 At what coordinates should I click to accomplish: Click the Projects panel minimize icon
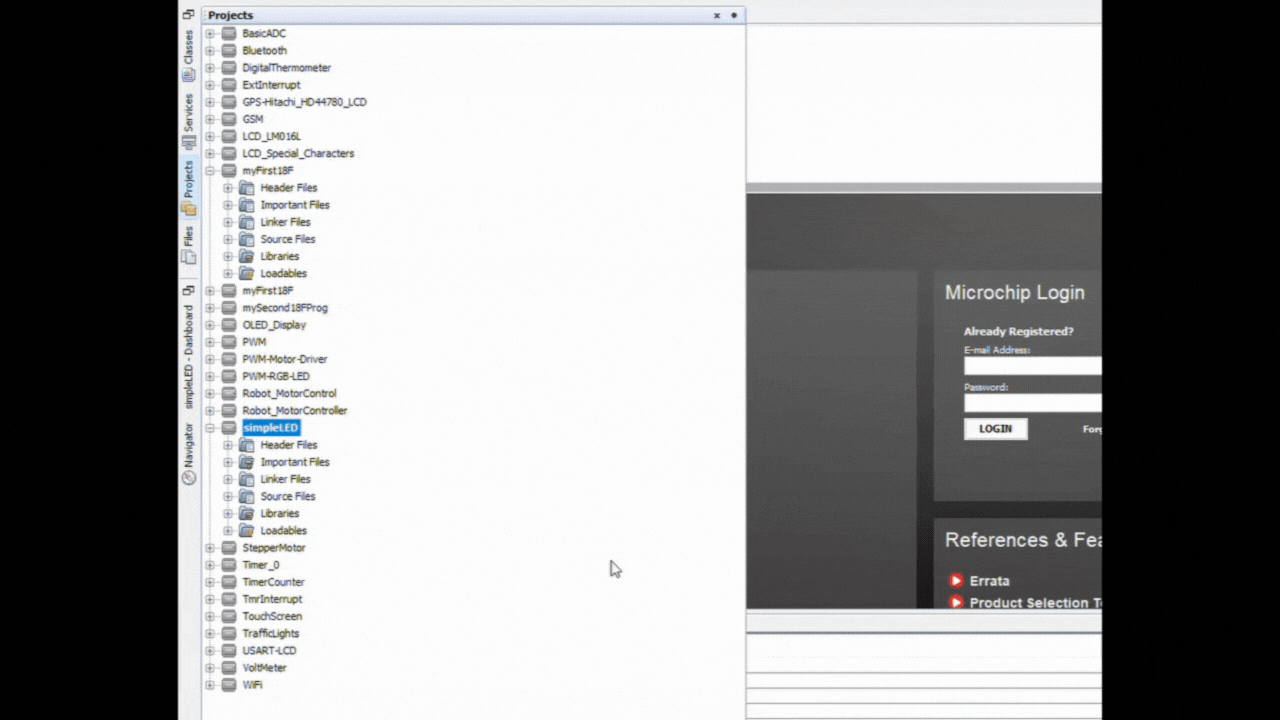click(734, 16)
